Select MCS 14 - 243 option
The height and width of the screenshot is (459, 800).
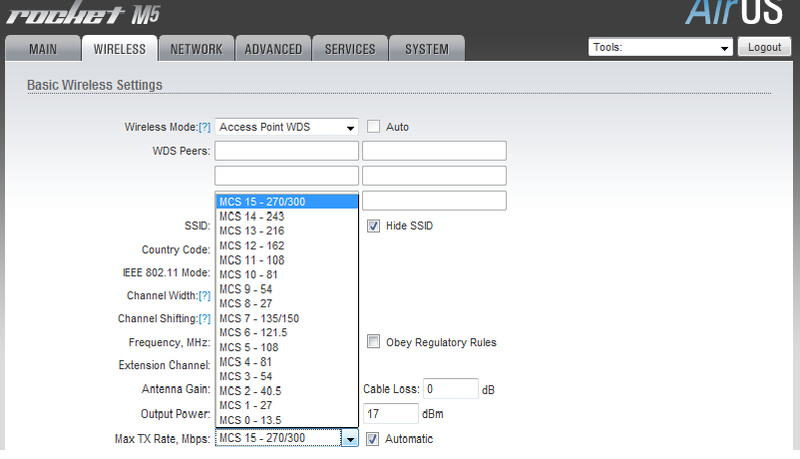287,216
